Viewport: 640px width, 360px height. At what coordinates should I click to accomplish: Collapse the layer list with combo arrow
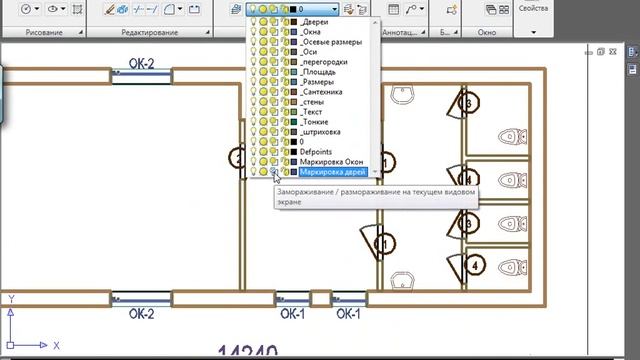[334, 9]
